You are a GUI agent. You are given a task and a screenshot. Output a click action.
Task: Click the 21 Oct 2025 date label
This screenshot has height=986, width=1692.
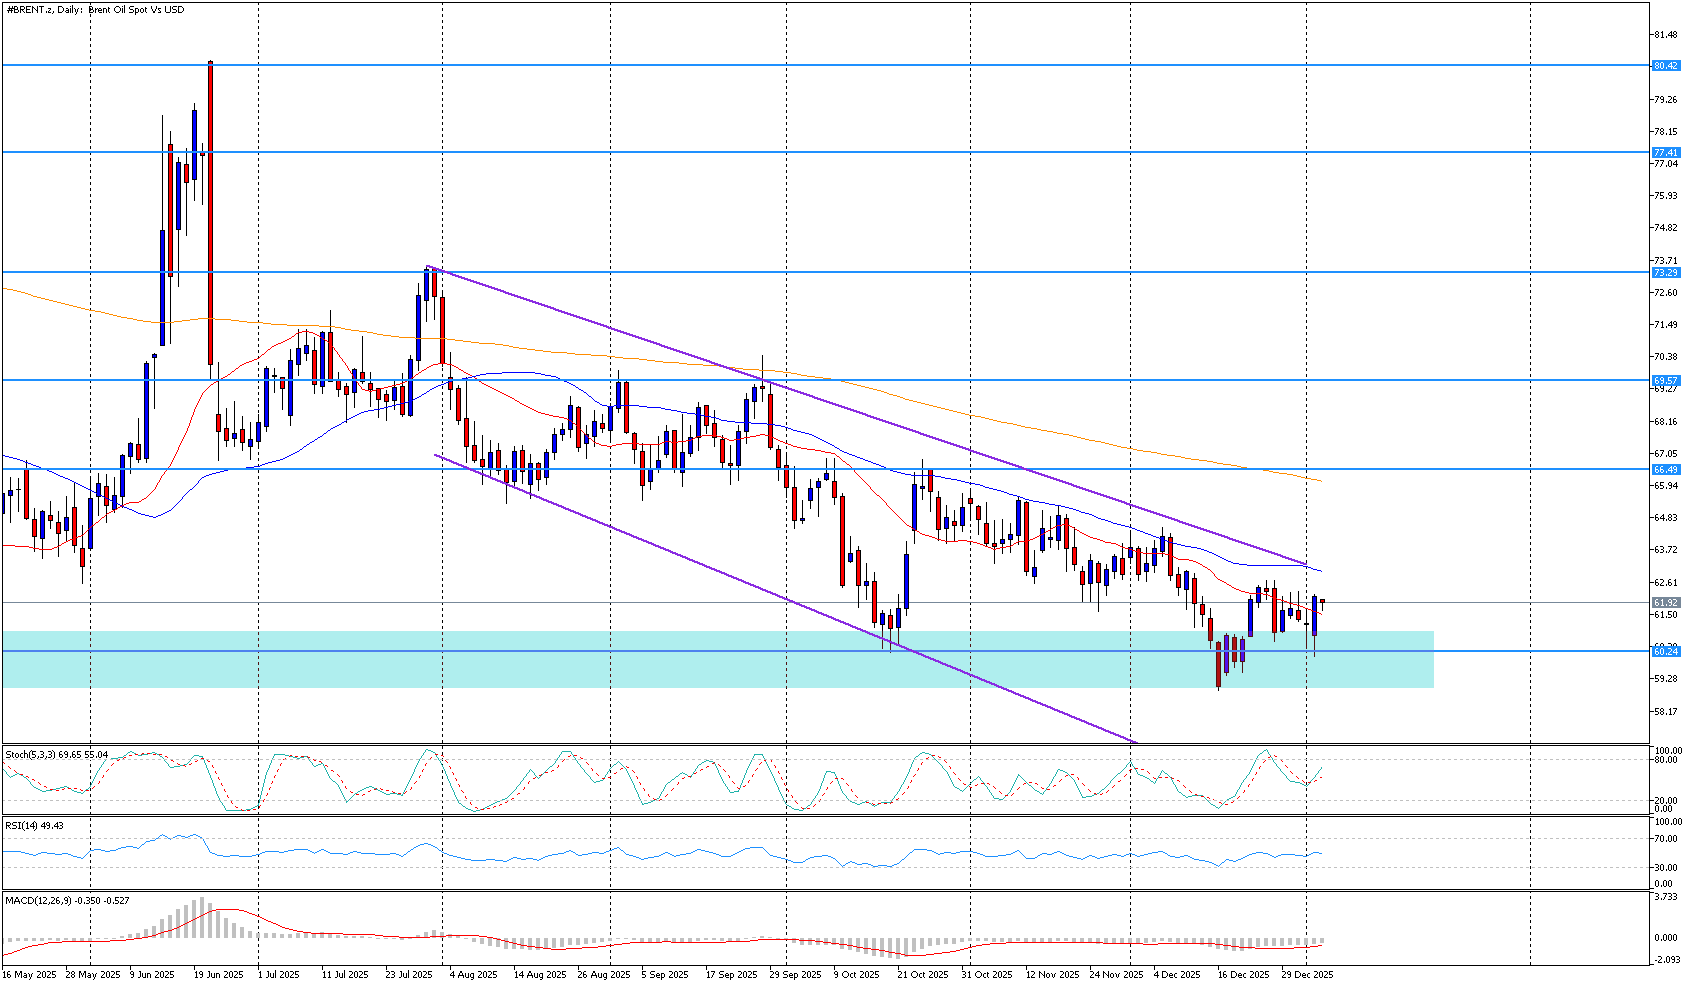[922, 974]
